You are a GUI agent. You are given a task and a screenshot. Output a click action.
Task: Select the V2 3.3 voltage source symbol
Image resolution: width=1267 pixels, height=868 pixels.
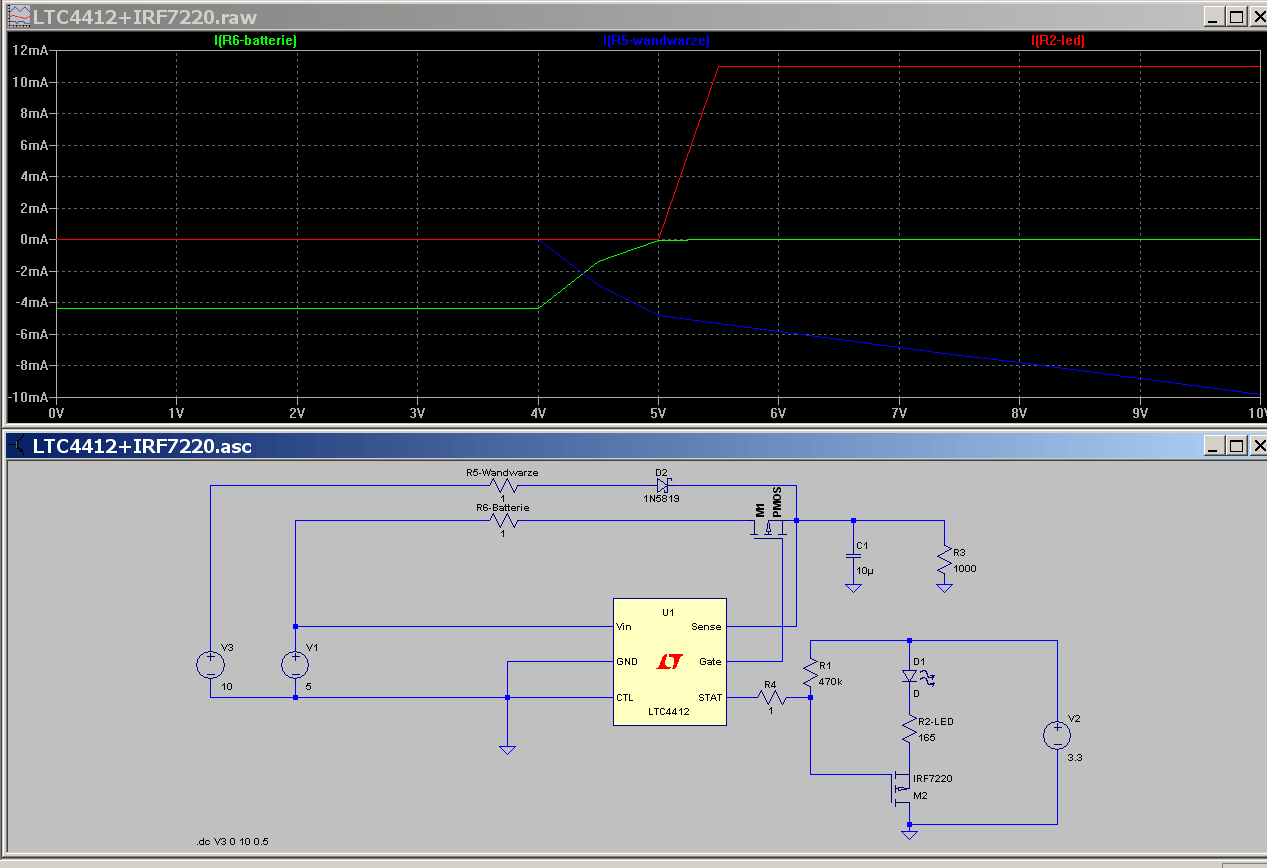[x=1057, y=737]
